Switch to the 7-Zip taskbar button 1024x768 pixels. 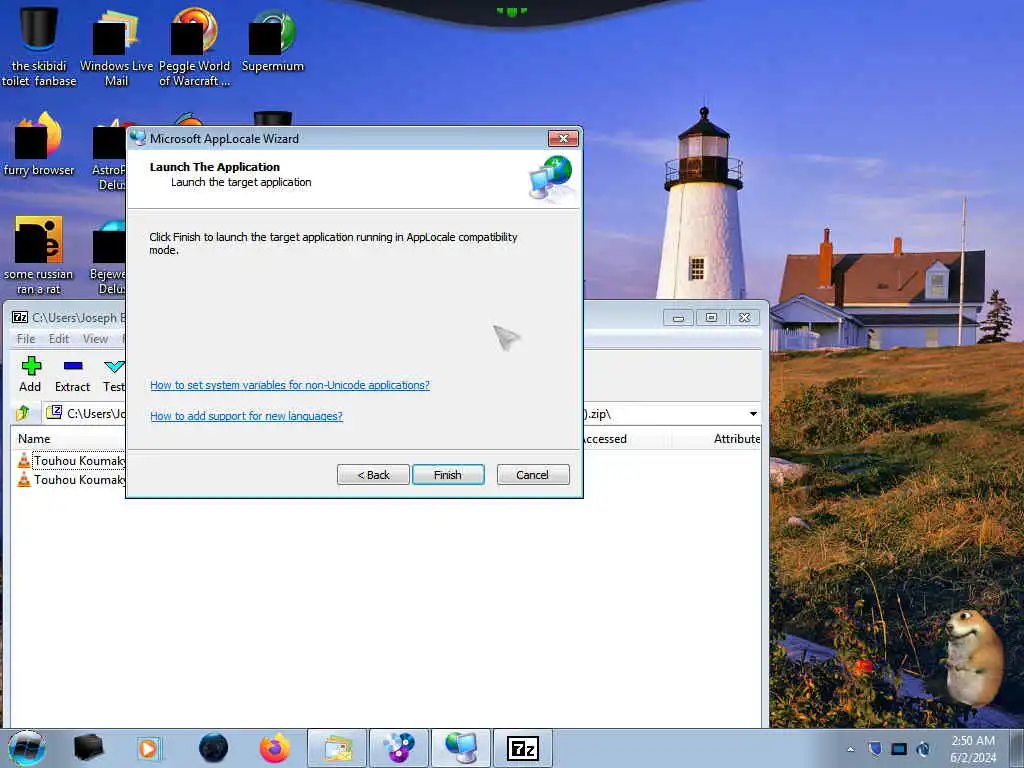pos(522,748)
